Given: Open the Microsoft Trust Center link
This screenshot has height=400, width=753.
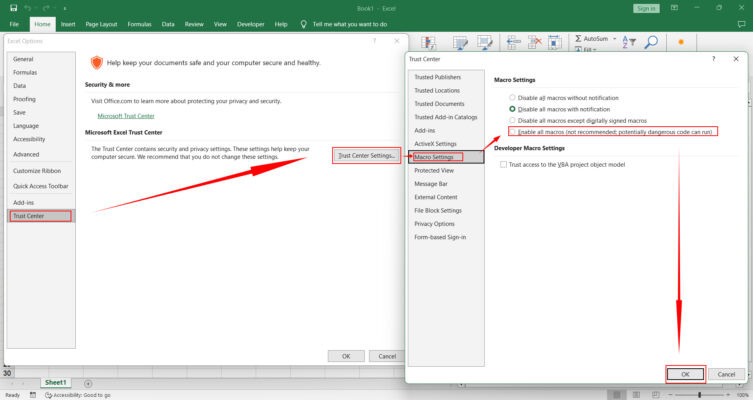Looking at the screenshot, I should tap(126, 116).
